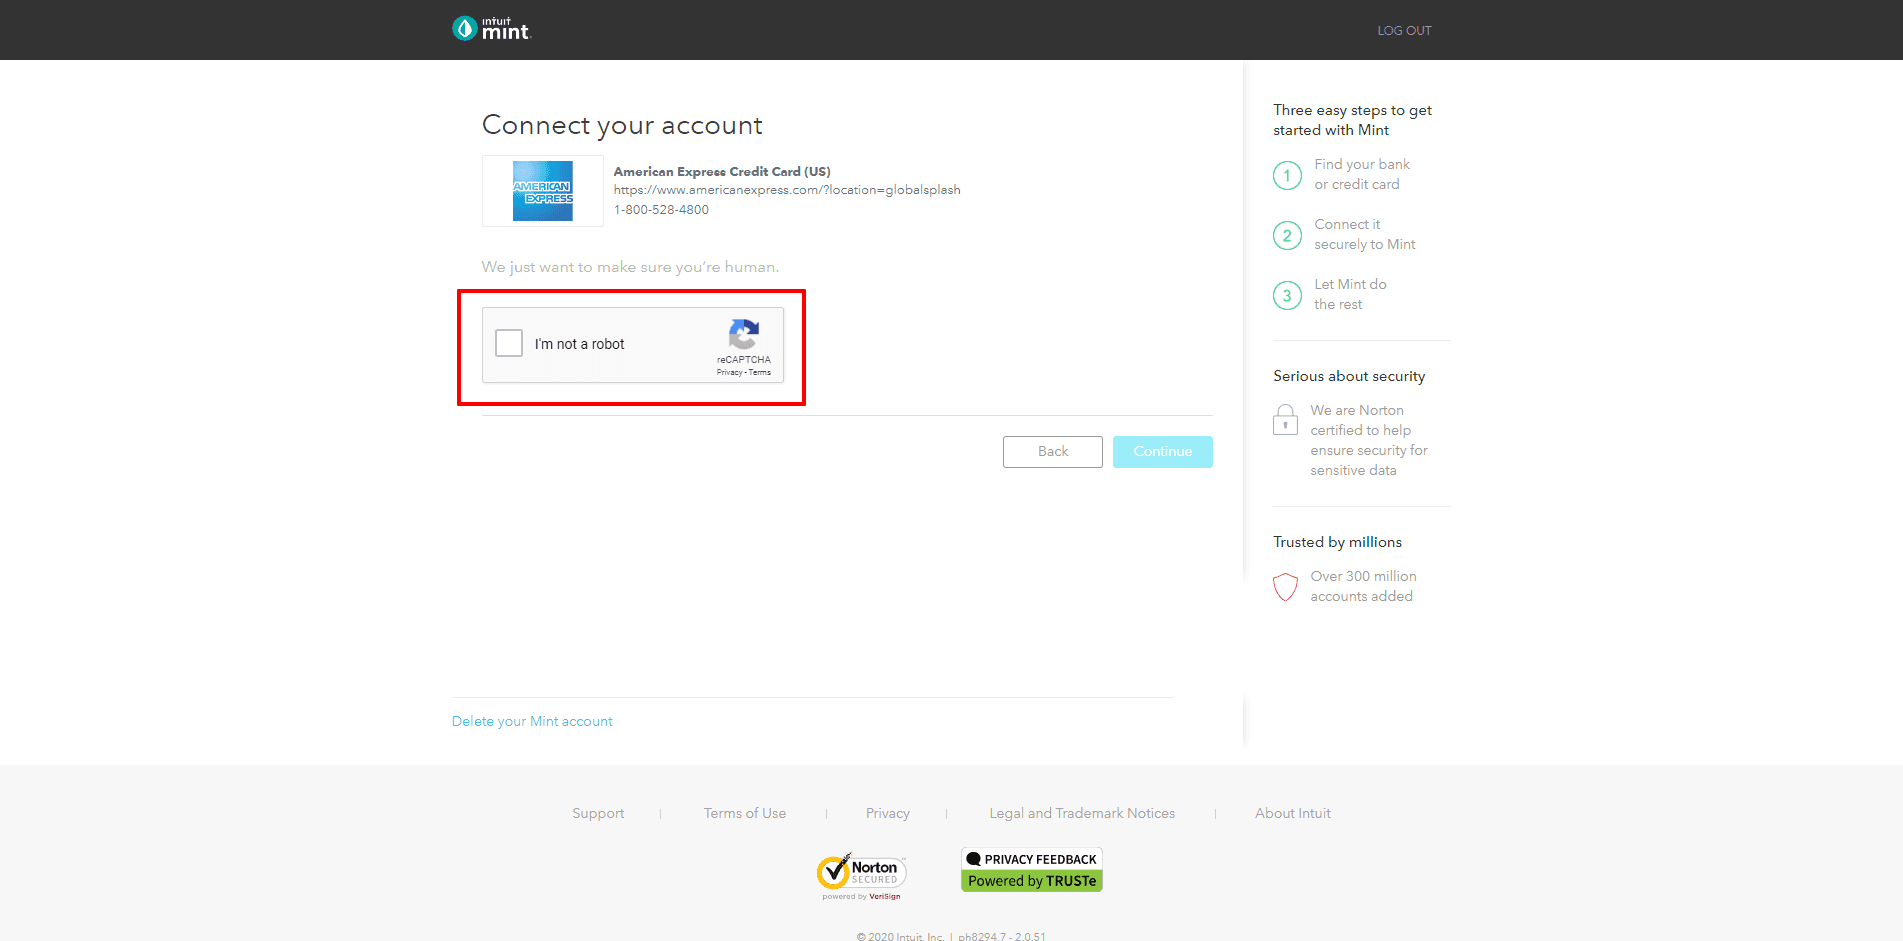The height and width of the screenshot is (941, 1903).
Task: Click the americanexpress.com URL text
Action: (x=787, y=190)
